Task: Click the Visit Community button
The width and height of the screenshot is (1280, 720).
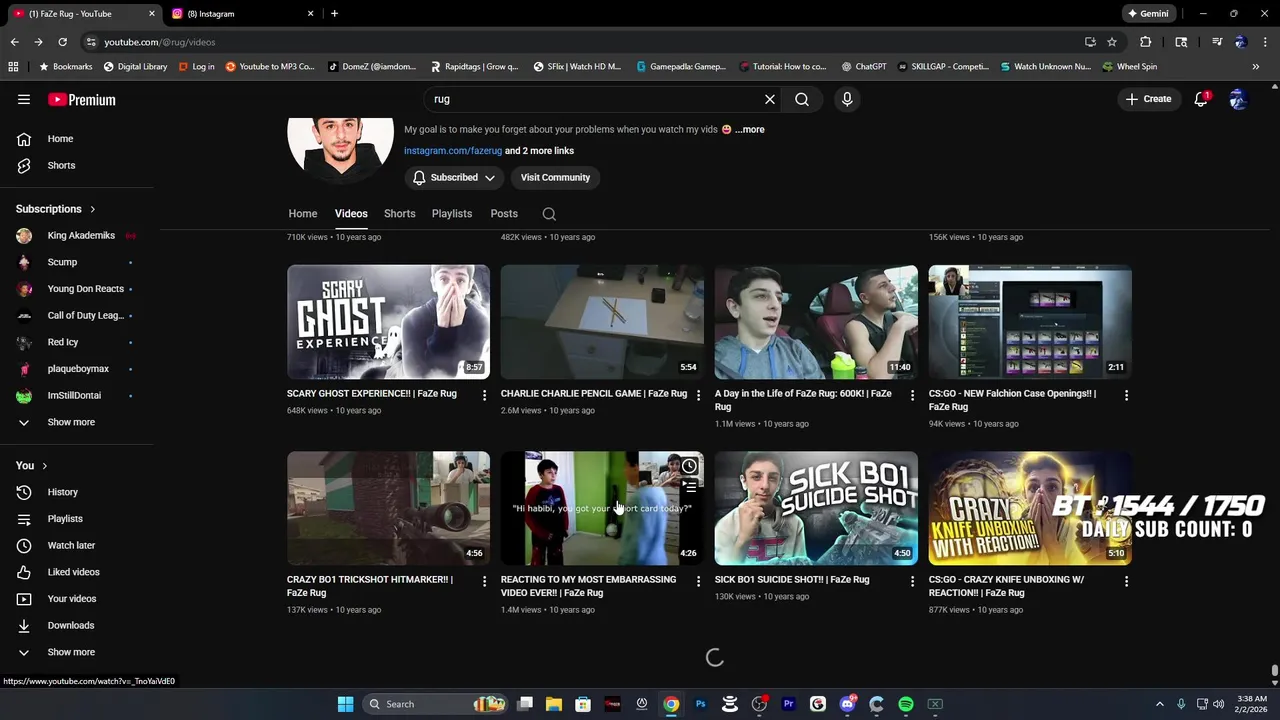Action: [x=555, y=177]
